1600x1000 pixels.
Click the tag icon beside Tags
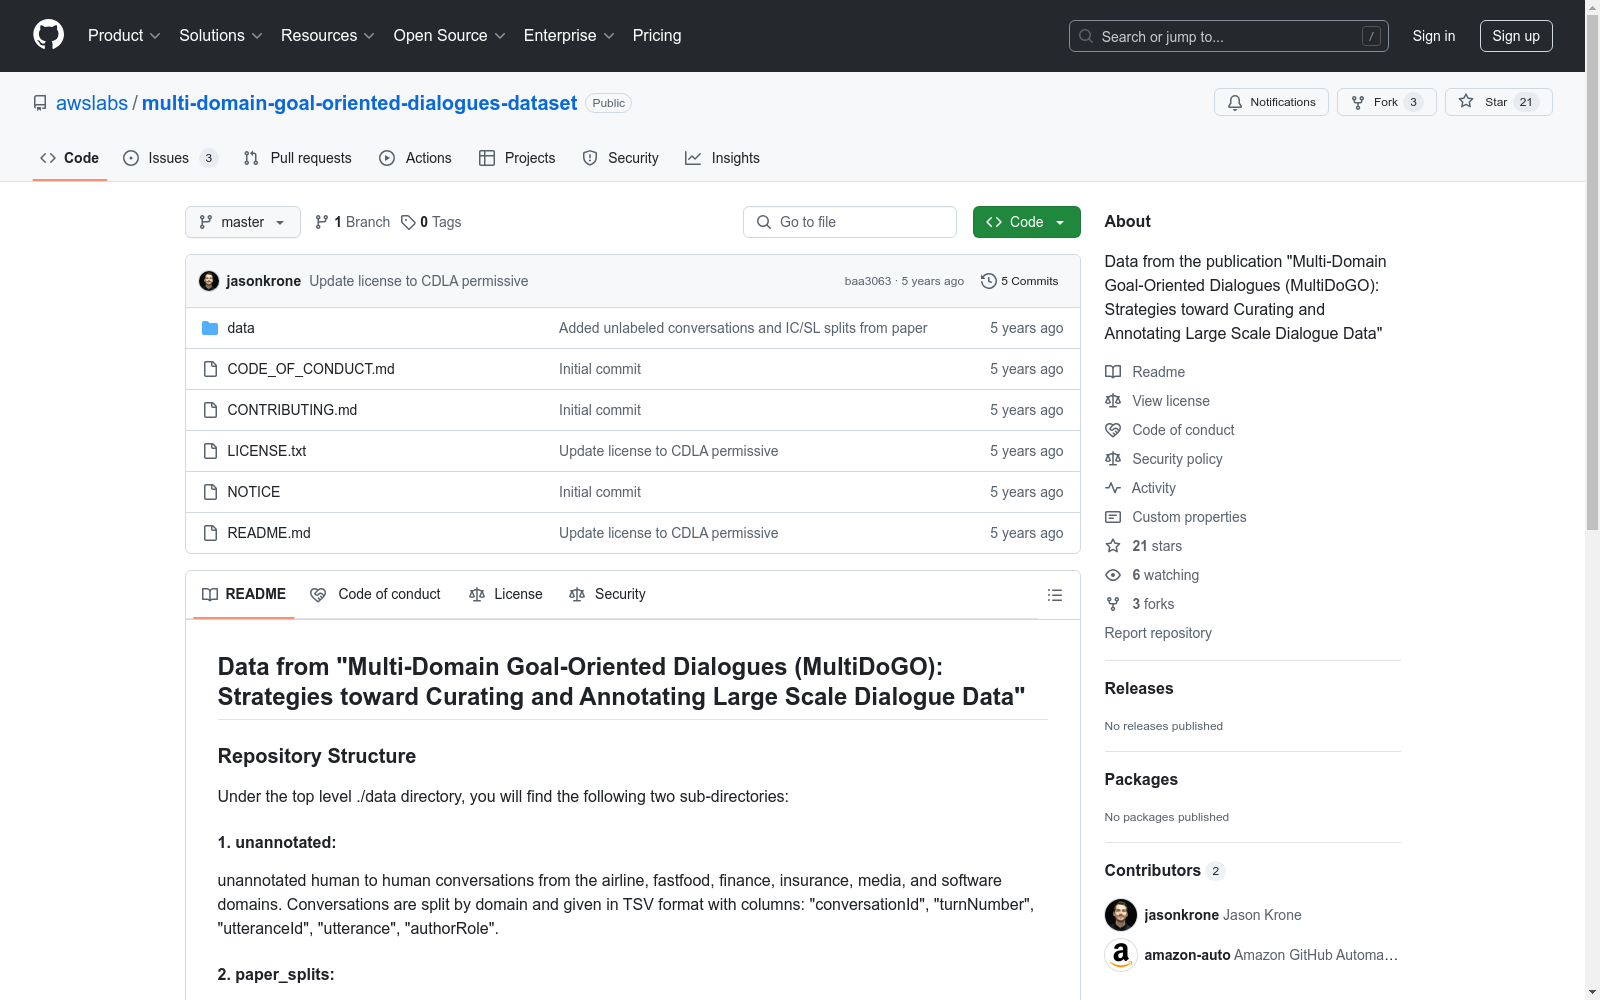pos(408,222)
